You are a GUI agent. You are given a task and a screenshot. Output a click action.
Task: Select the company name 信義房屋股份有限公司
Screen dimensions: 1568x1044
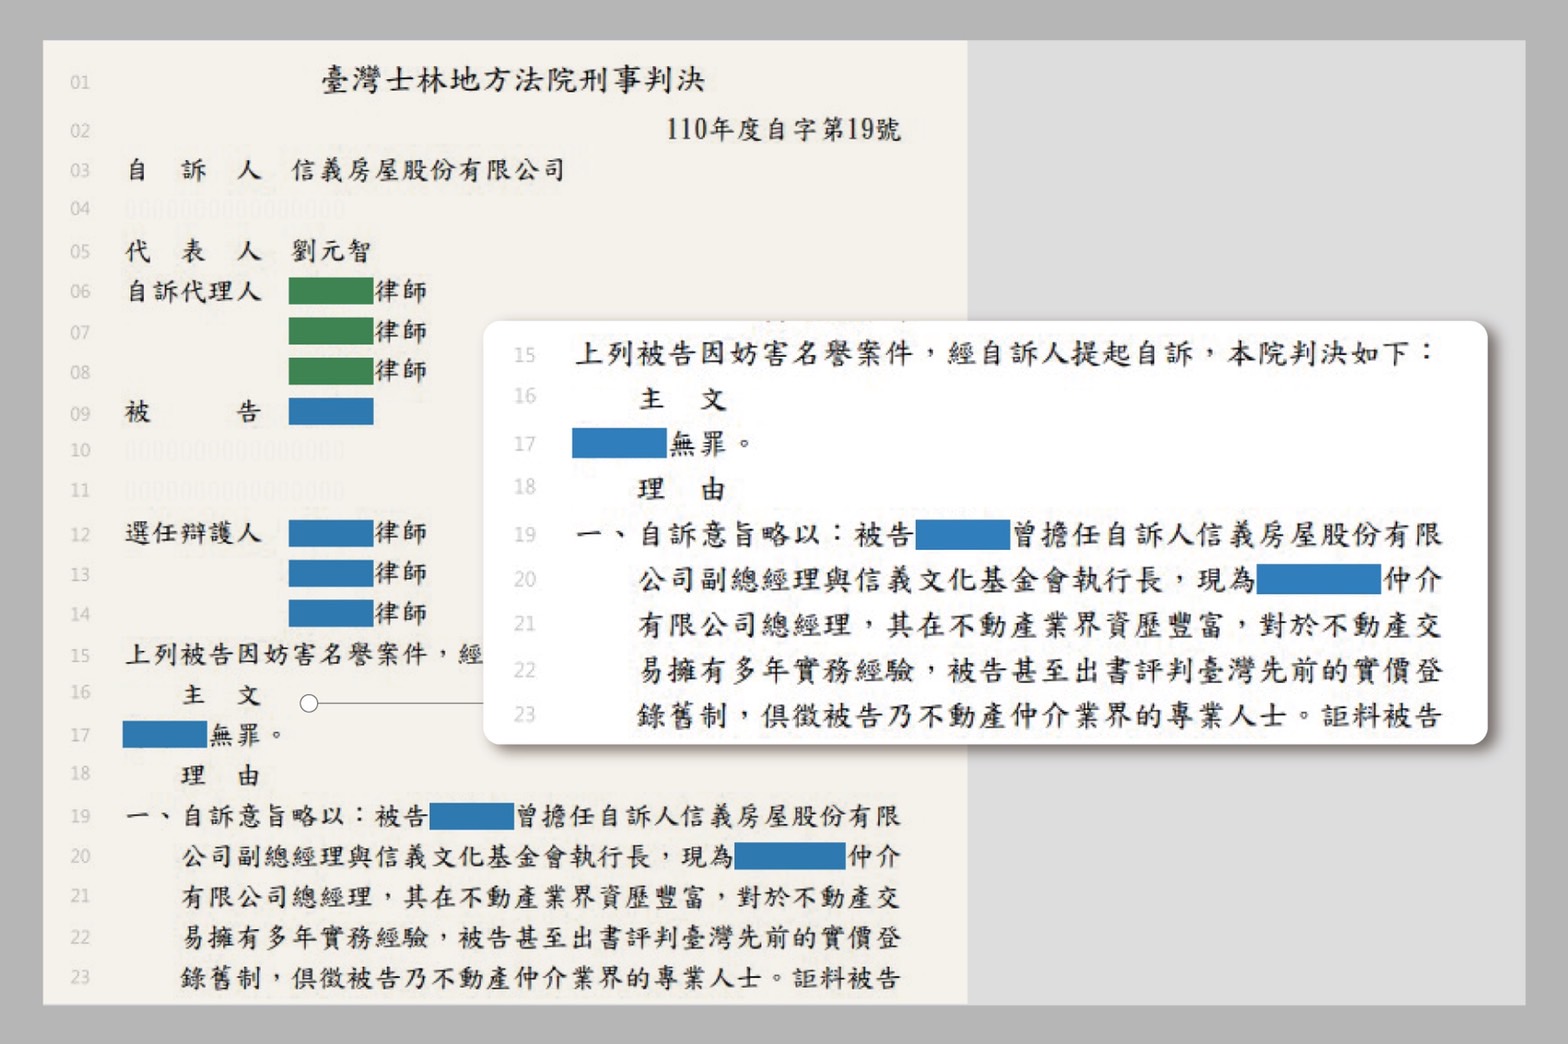(x=428, y=170)
